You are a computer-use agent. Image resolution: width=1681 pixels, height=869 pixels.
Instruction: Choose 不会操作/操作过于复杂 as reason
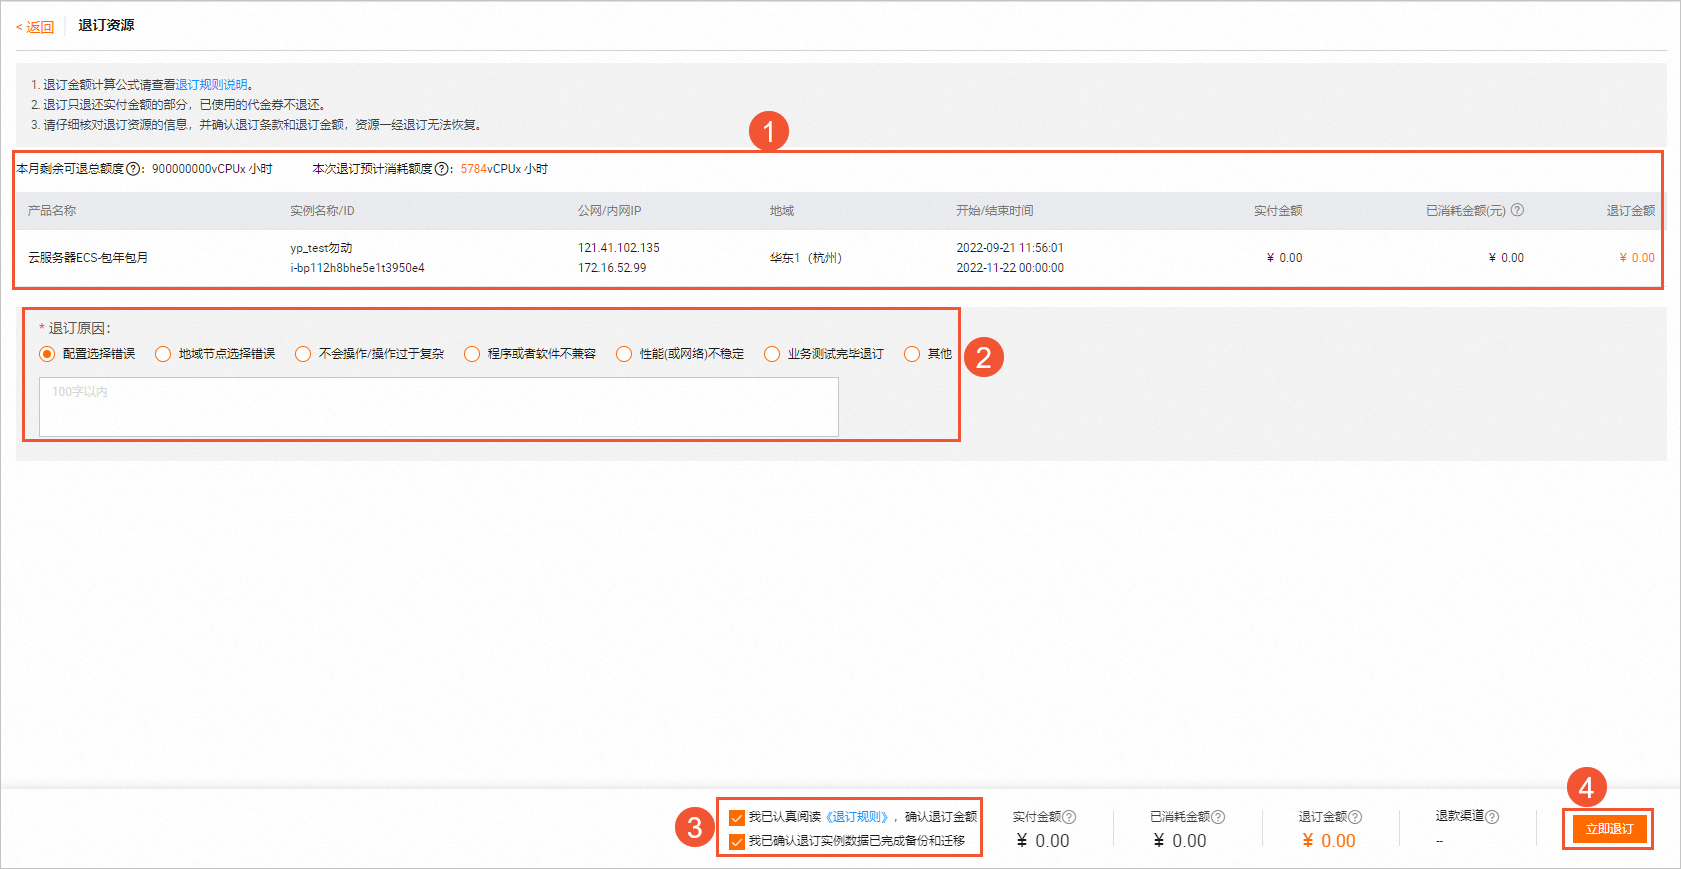point(303,354)
